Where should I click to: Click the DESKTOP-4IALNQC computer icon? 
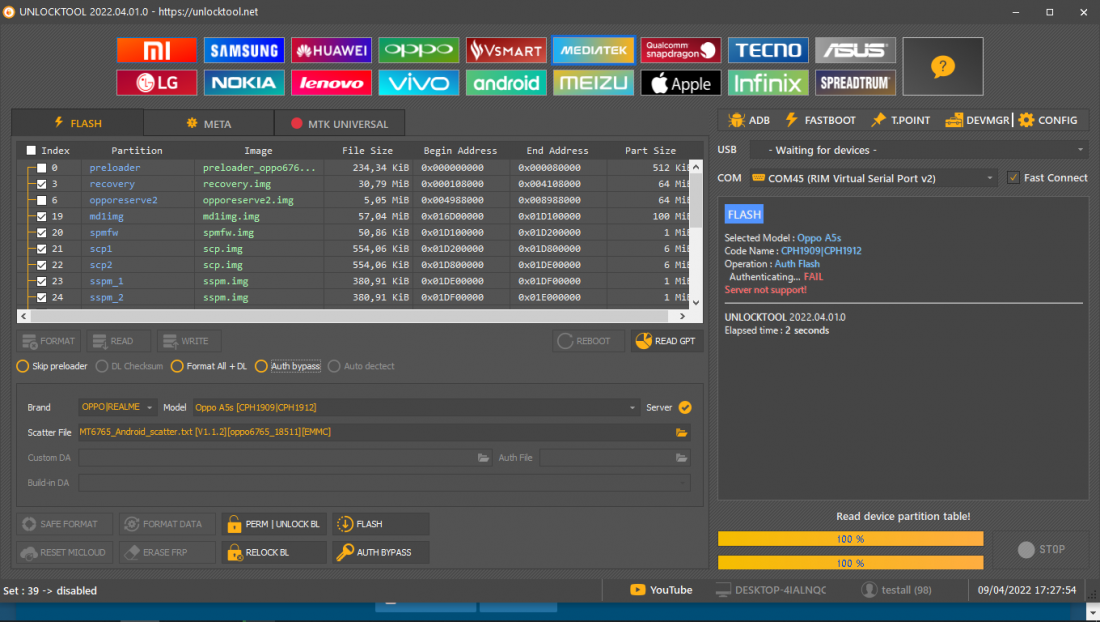point(723,590)
